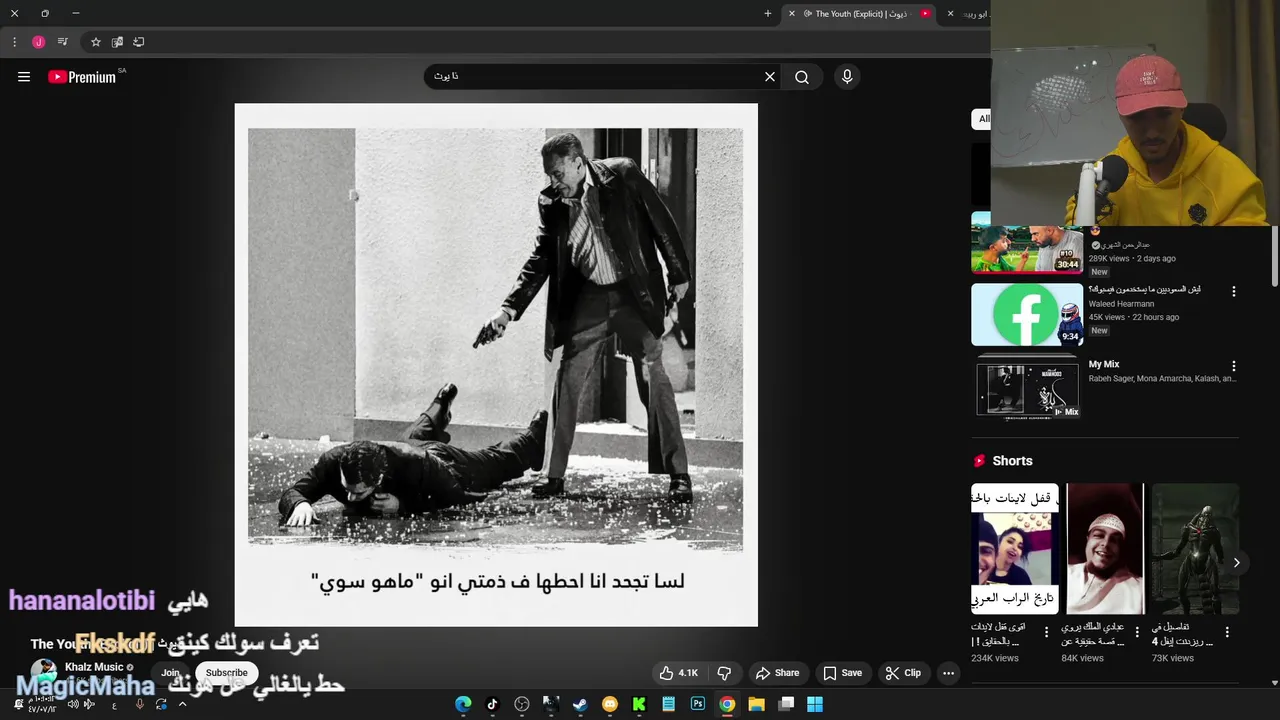The width and height of the screenshot is (1280, 720).
Task: Open options for Waleed Hearmann video
Action: (x=1233, y=291)
